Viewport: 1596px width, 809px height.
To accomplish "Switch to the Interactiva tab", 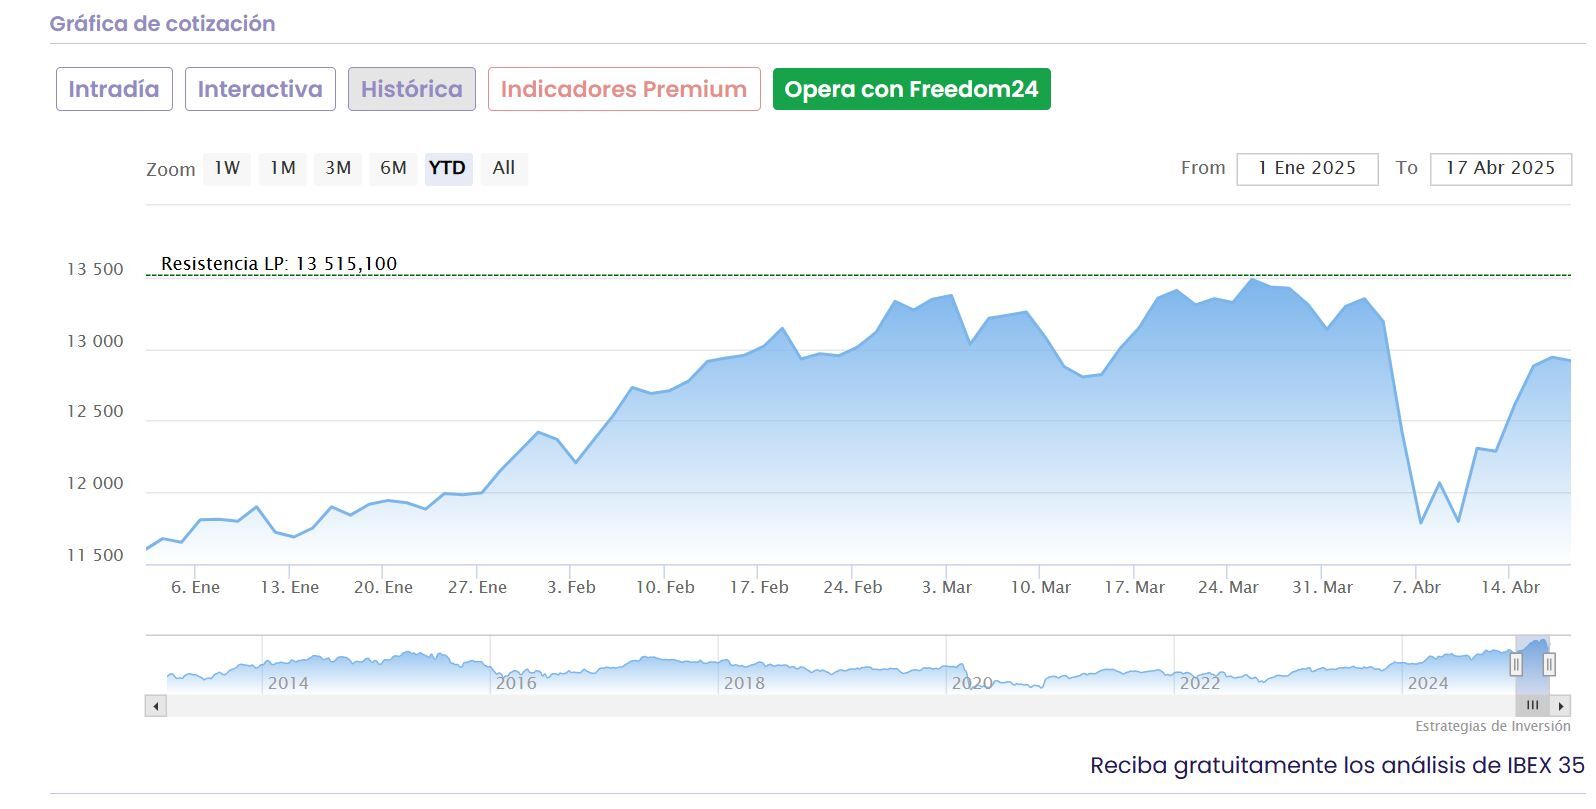I will pyautogui.click(x=260, y=89).
